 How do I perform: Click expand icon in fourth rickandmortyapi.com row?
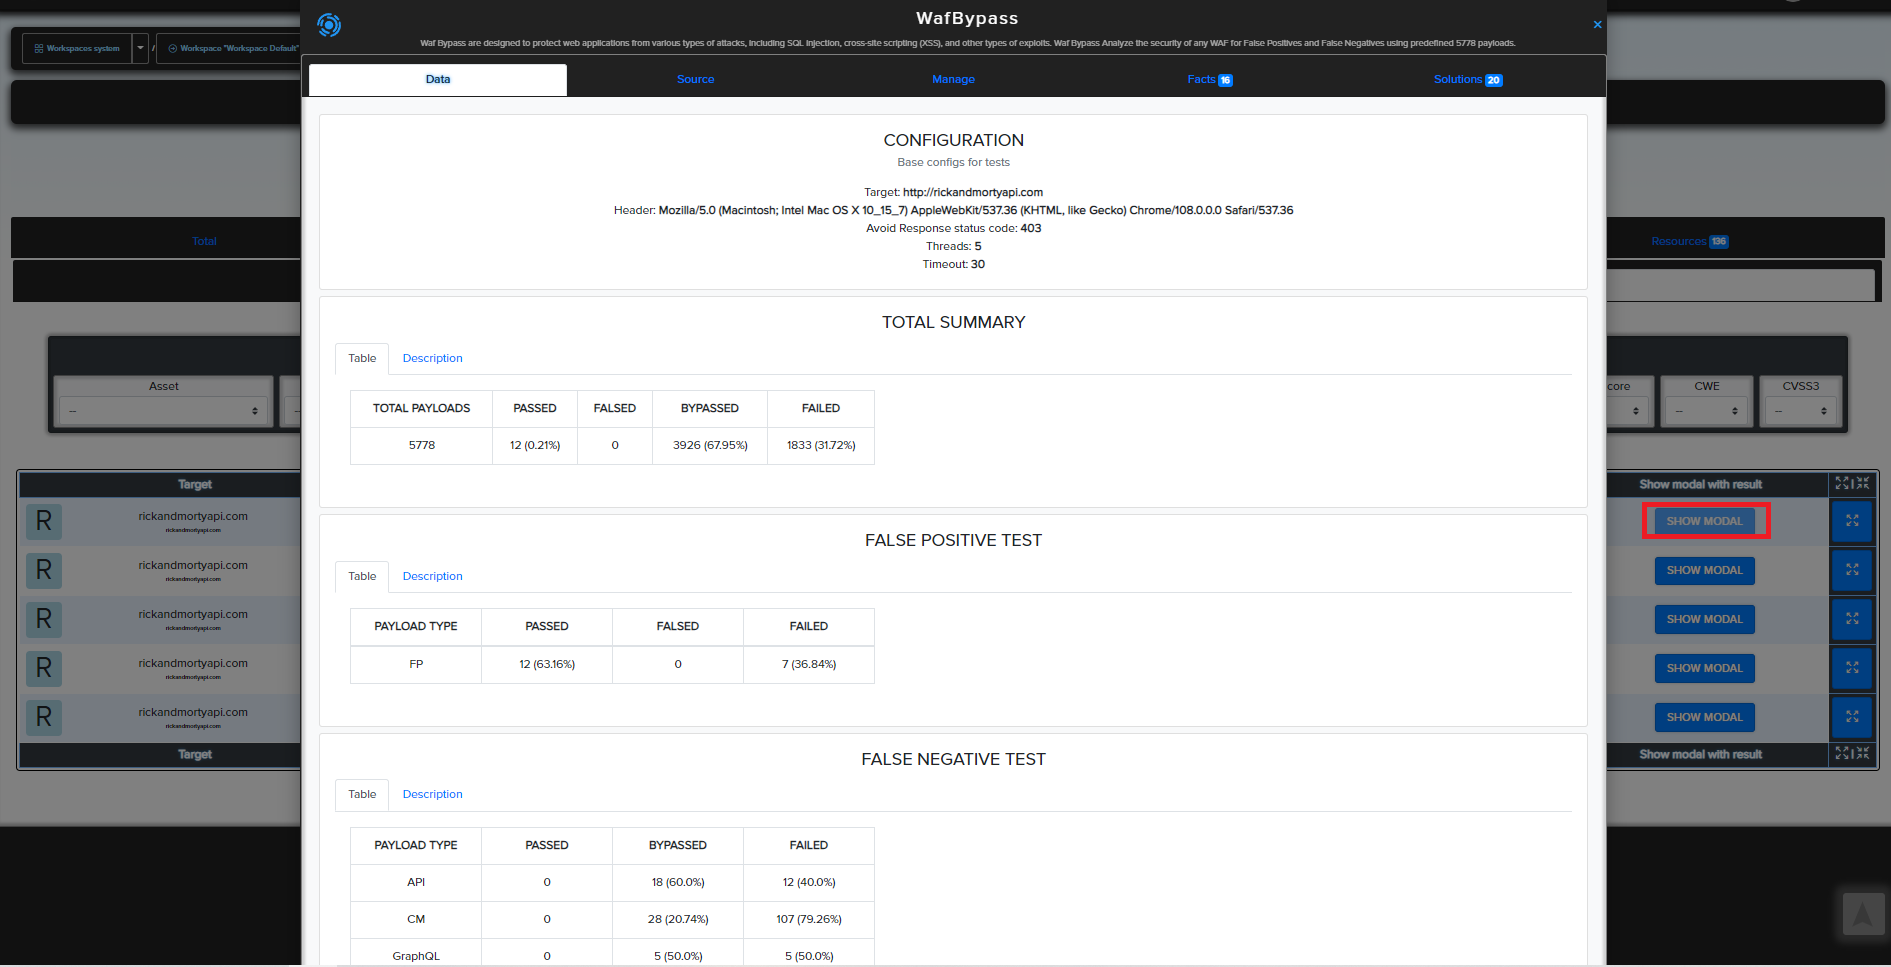(1852, 668)
